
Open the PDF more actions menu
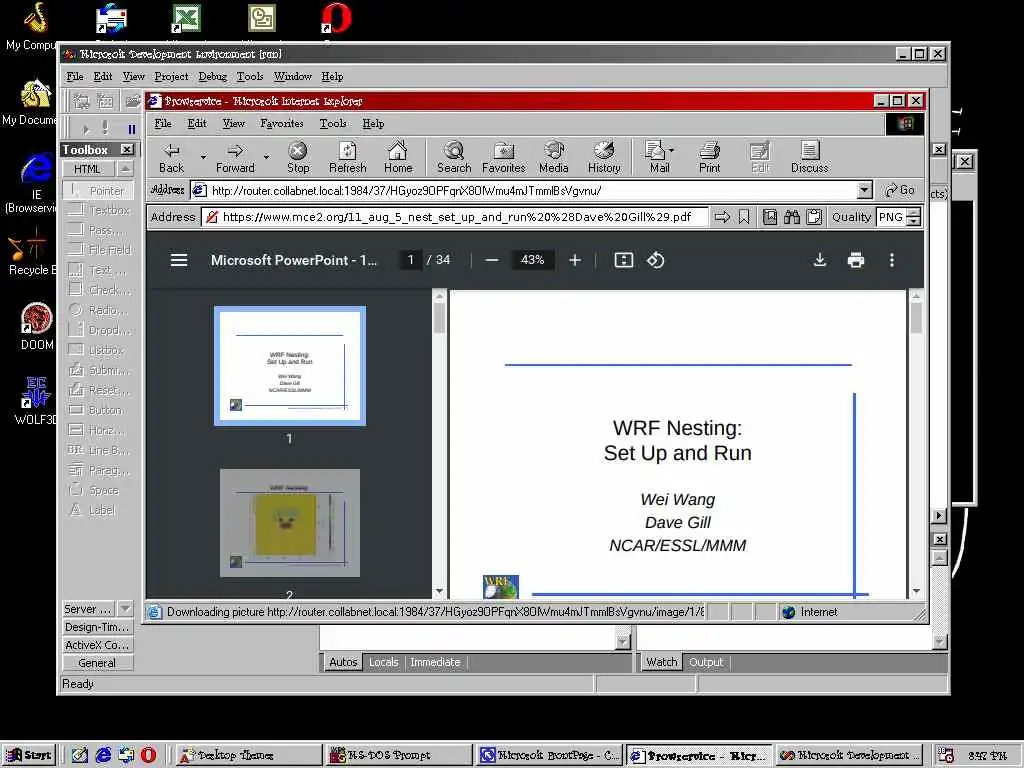click(892, 261)
